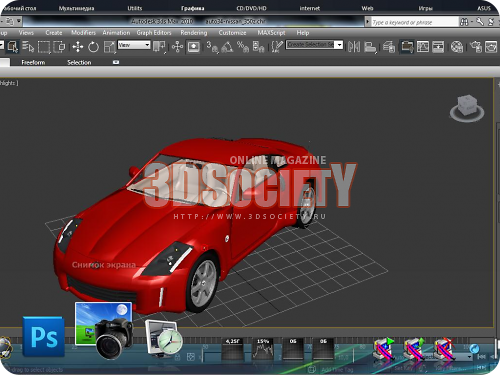The image size is (500, 375).
Task: Switch to the Freeform ribbon tab
Action: [33, 62]
